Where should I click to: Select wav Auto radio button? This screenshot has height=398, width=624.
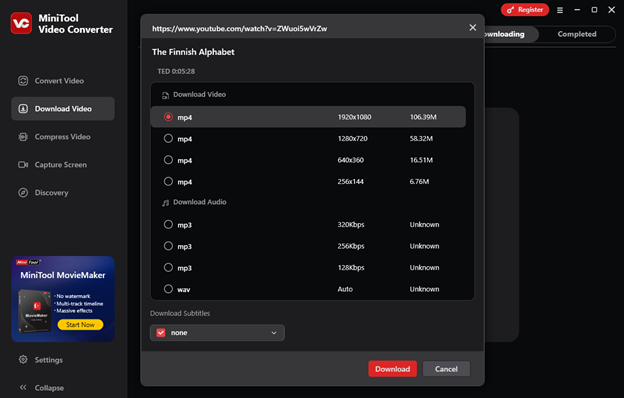pos(168,289)
